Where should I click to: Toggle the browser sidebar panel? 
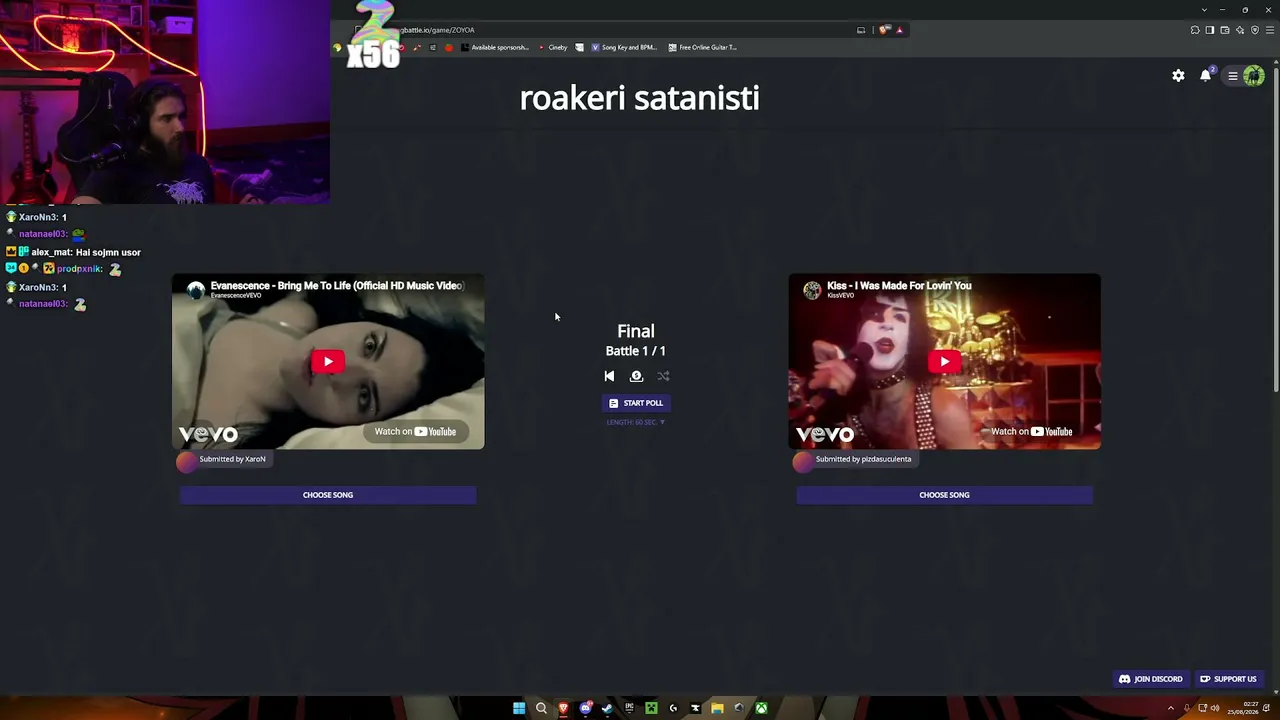1210,30
